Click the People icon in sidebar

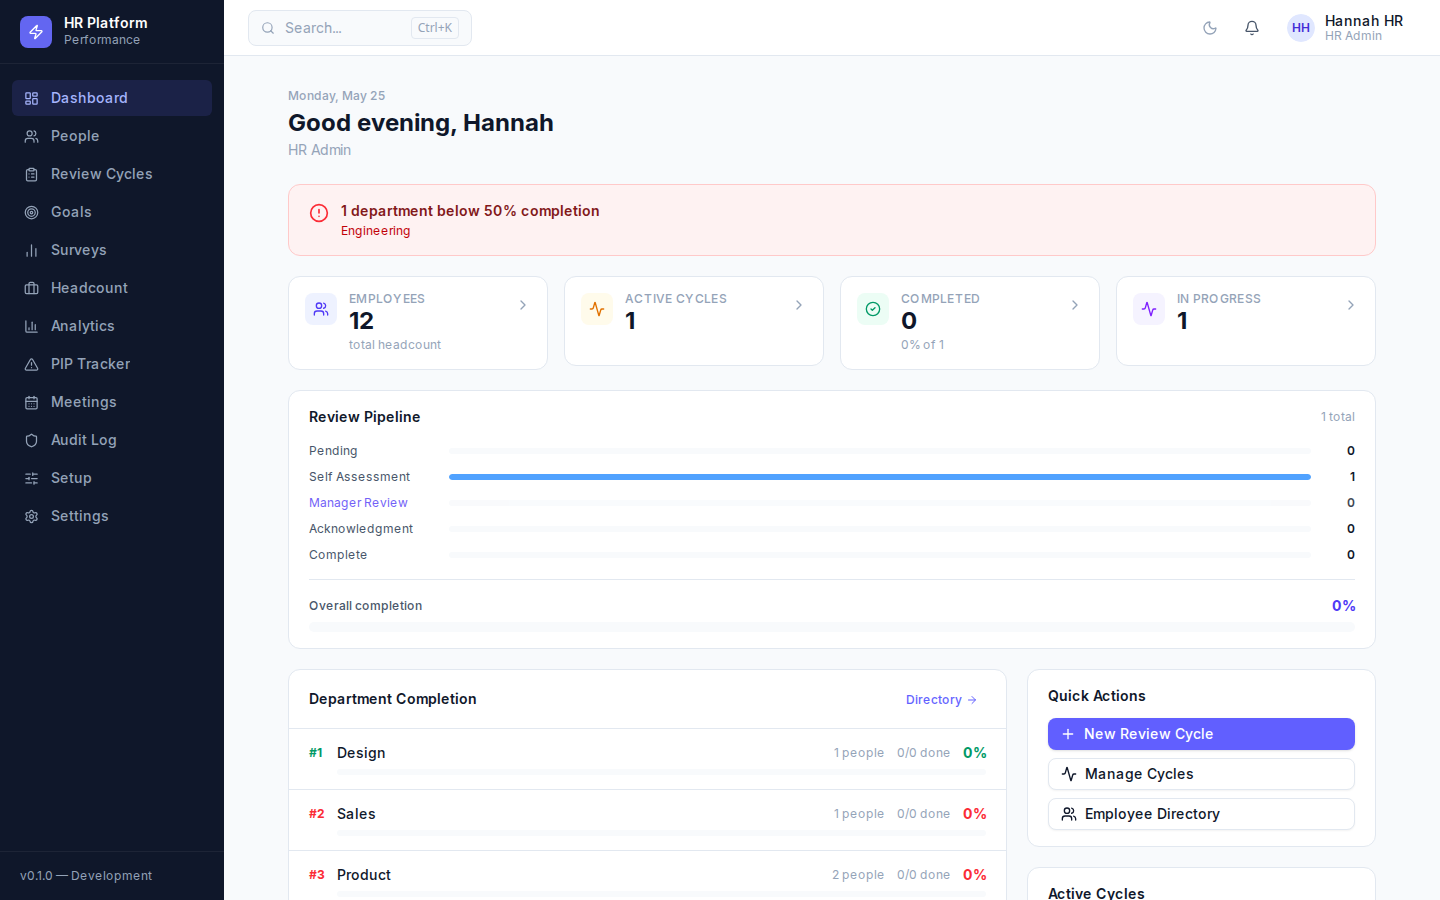[31, 136]
